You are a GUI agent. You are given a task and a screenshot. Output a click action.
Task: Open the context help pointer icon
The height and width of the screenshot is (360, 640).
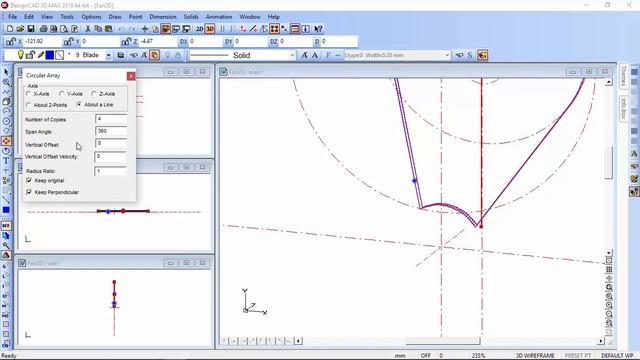pyautogui.click(x=318, y=29)
